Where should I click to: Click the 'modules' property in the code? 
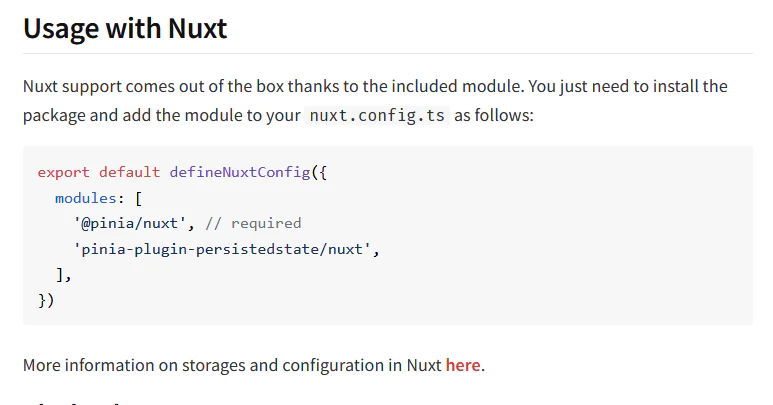(86, 198)
